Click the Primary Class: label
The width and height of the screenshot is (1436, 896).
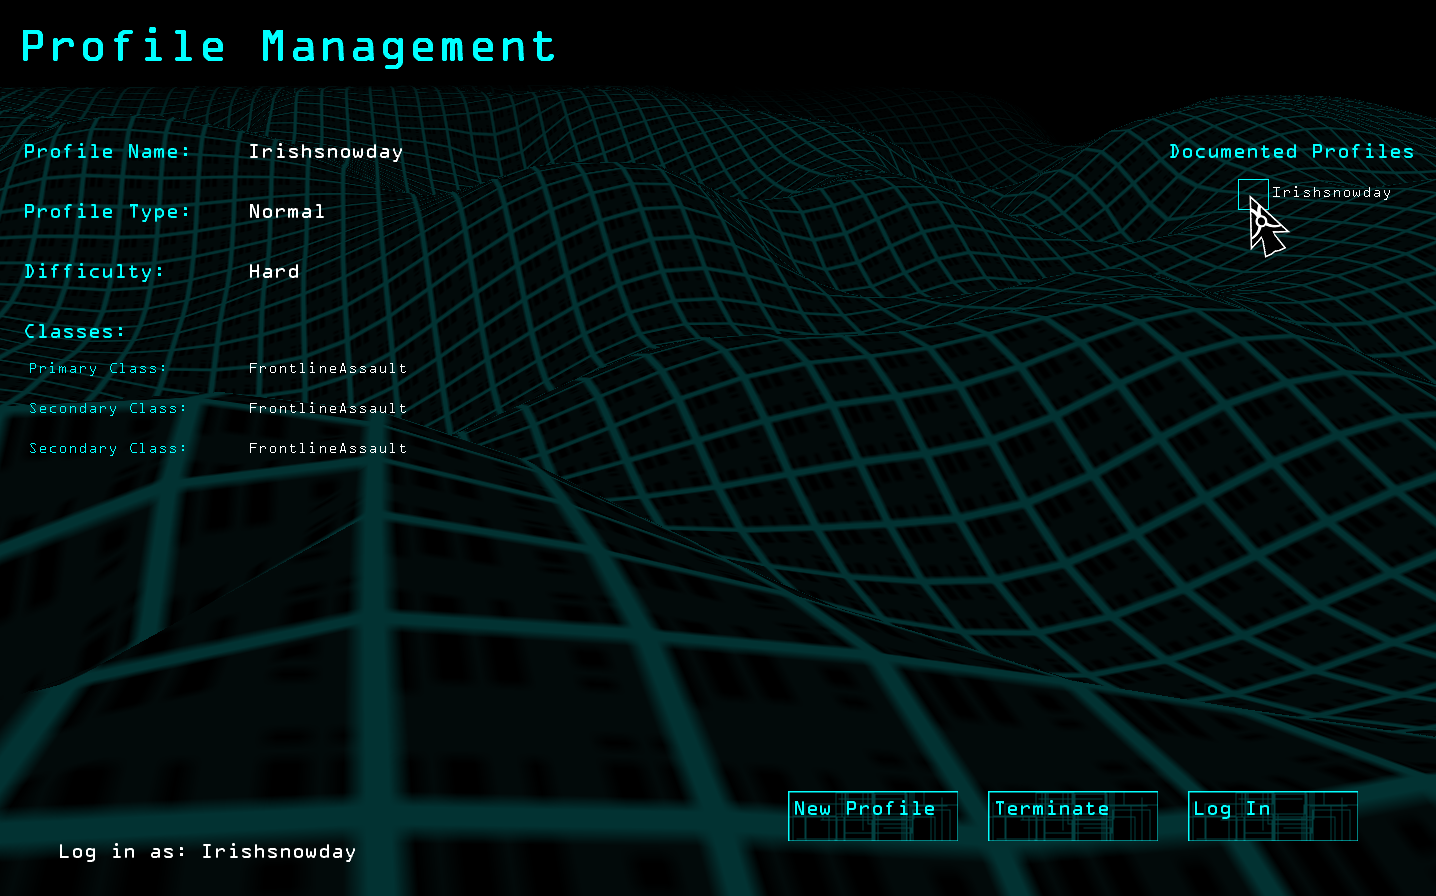click(x=98, y=369)
